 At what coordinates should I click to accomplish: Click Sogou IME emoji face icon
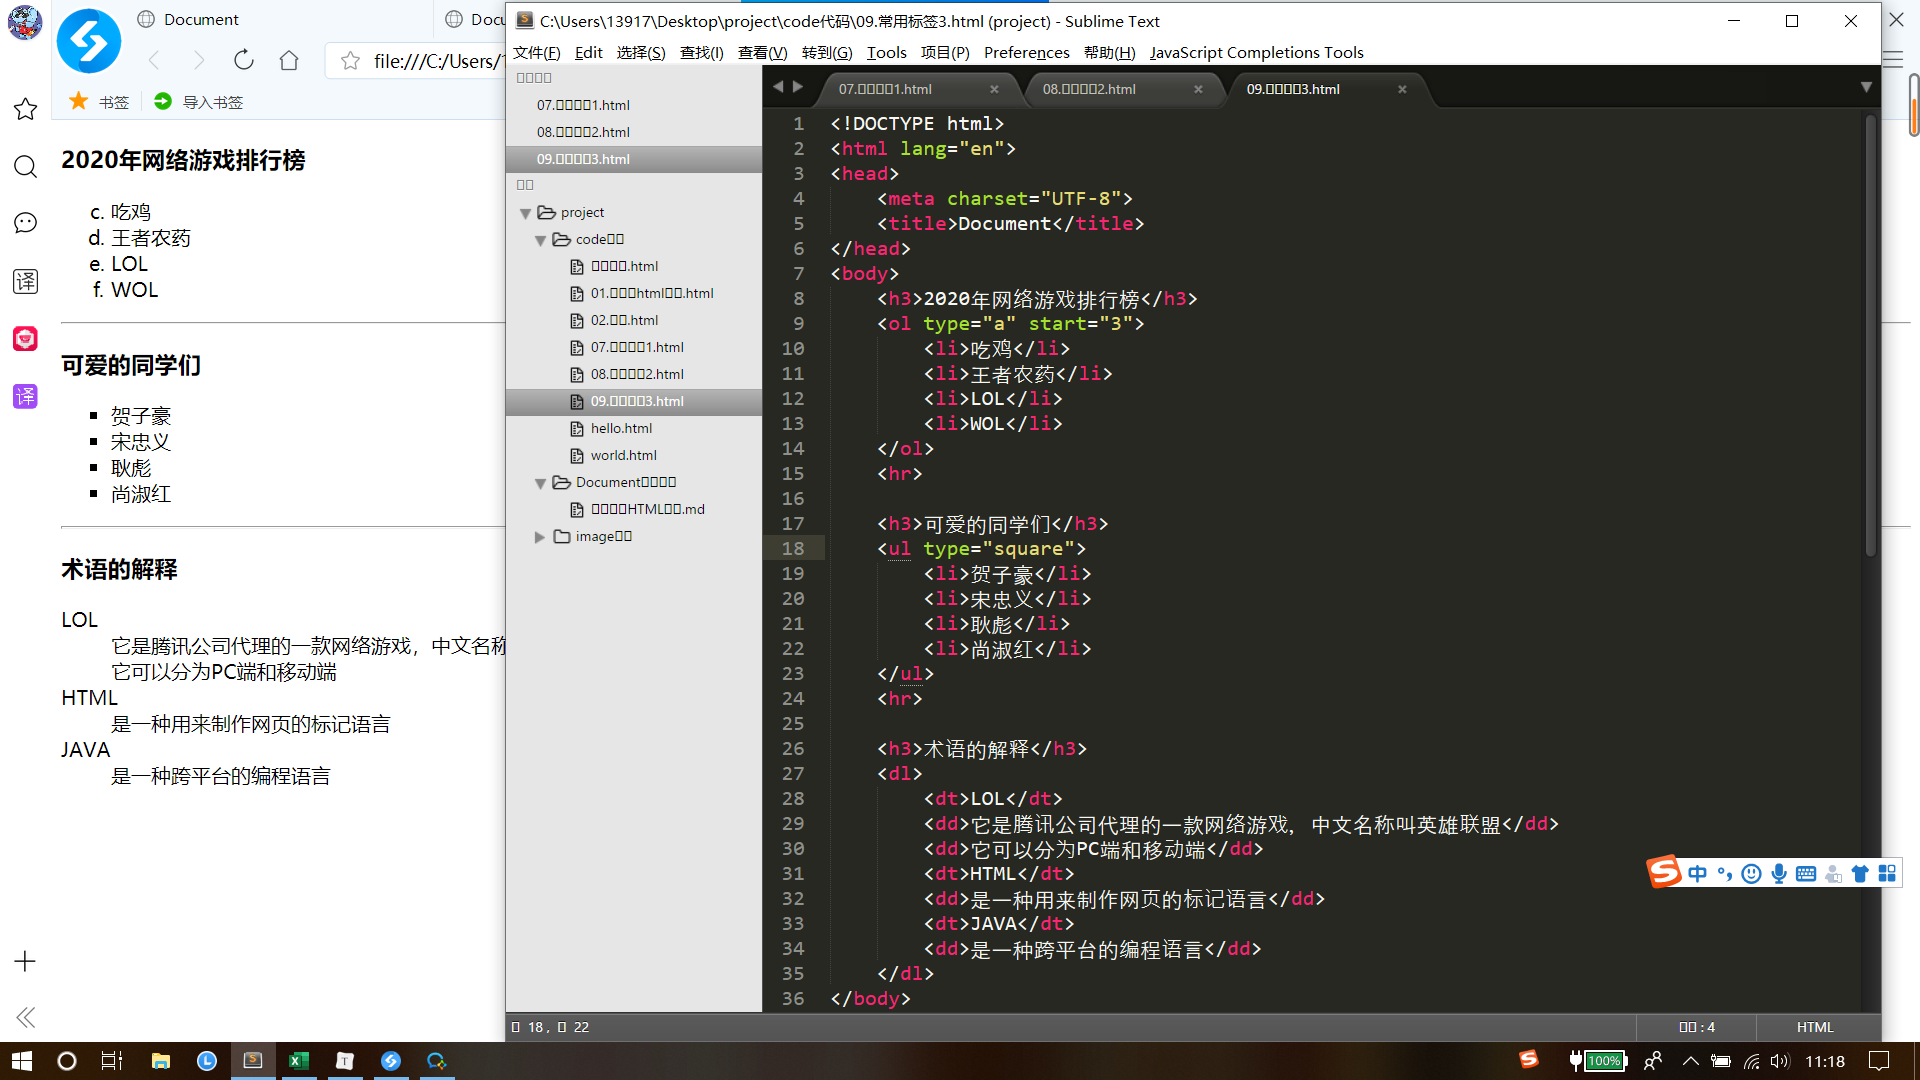[1751, 873]
